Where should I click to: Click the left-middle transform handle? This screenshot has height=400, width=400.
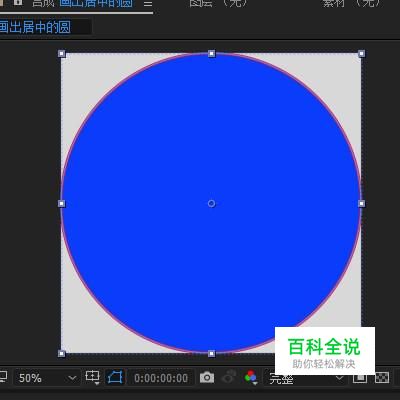(x=62, y=203)
